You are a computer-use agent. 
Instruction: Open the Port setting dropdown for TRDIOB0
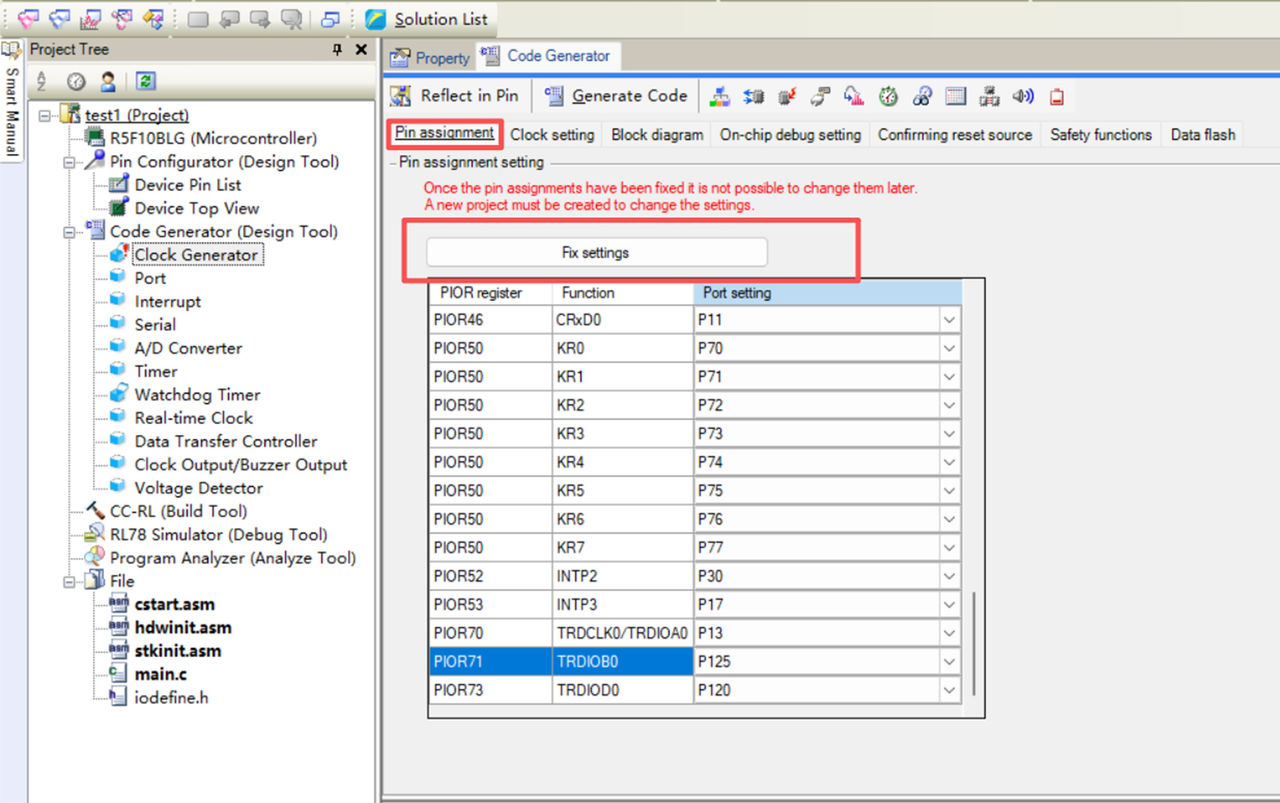click(949, 662)
